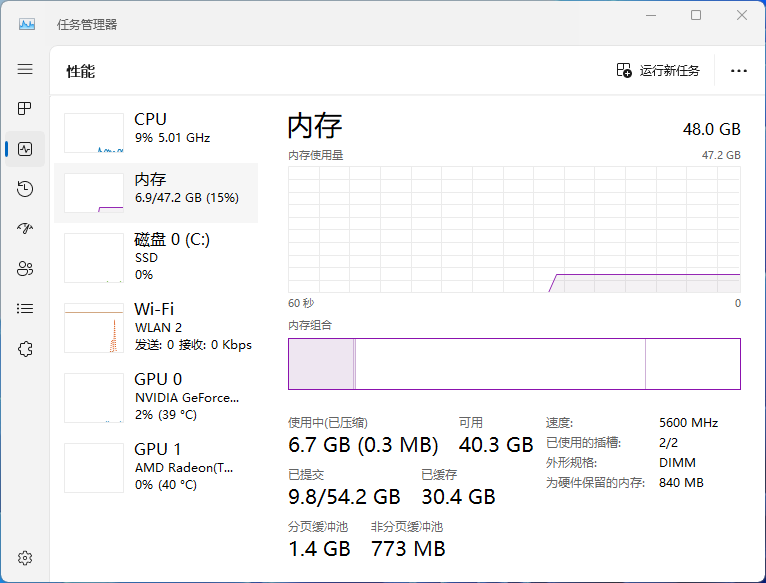Open the three-dot more options menu
This screenshot has width=766, height=583.
pos(739,71)
